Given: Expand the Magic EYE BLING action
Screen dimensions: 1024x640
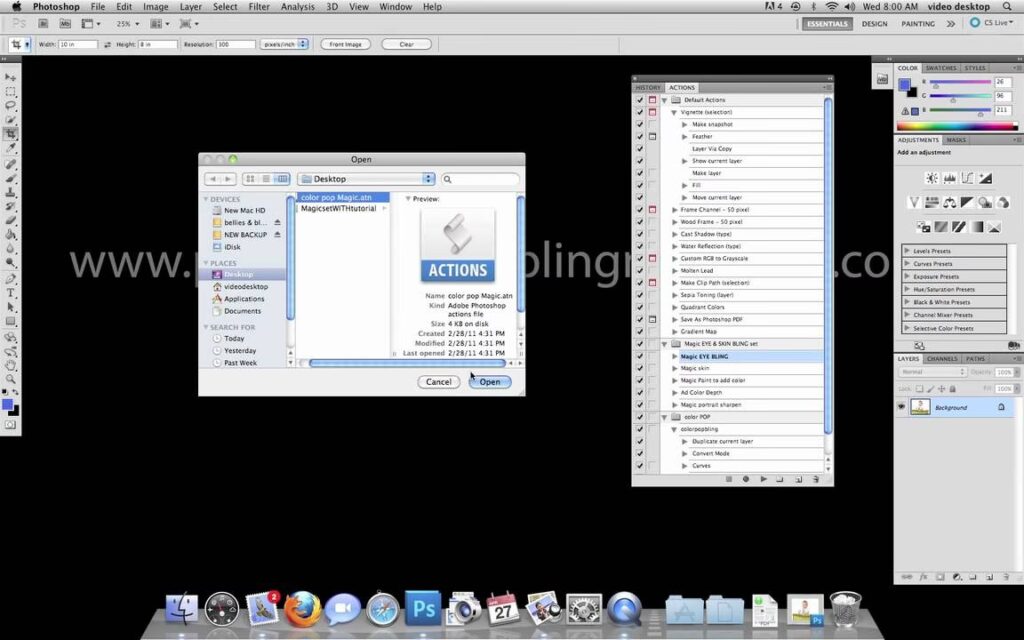Looking at the screenshot, I should tap(675, 356).
